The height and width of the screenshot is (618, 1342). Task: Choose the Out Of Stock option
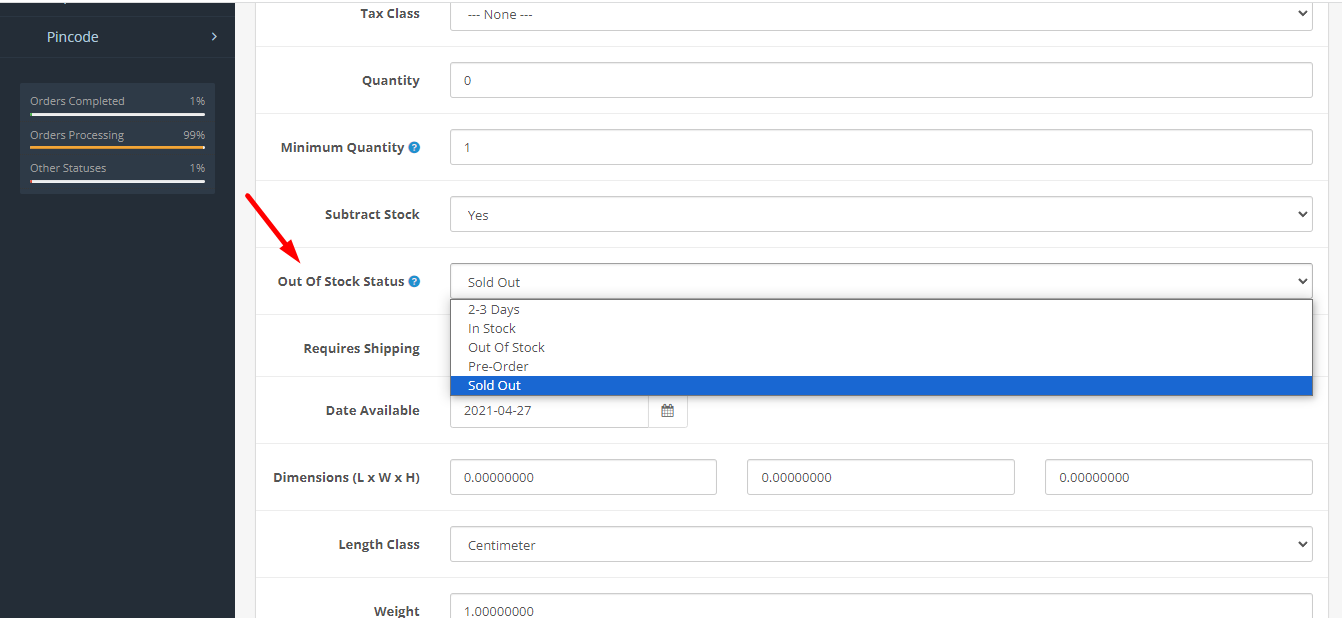pyautogui.click(x=881, y=347)
